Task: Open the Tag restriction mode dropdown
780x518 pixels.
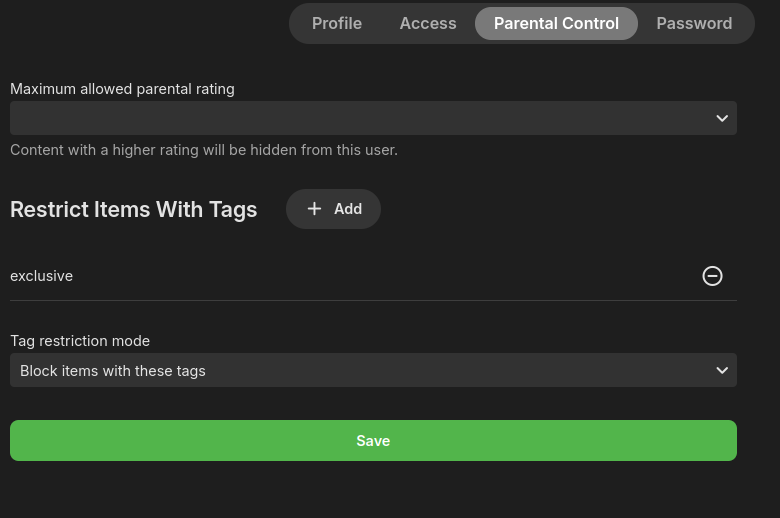Action: (373, 370)
